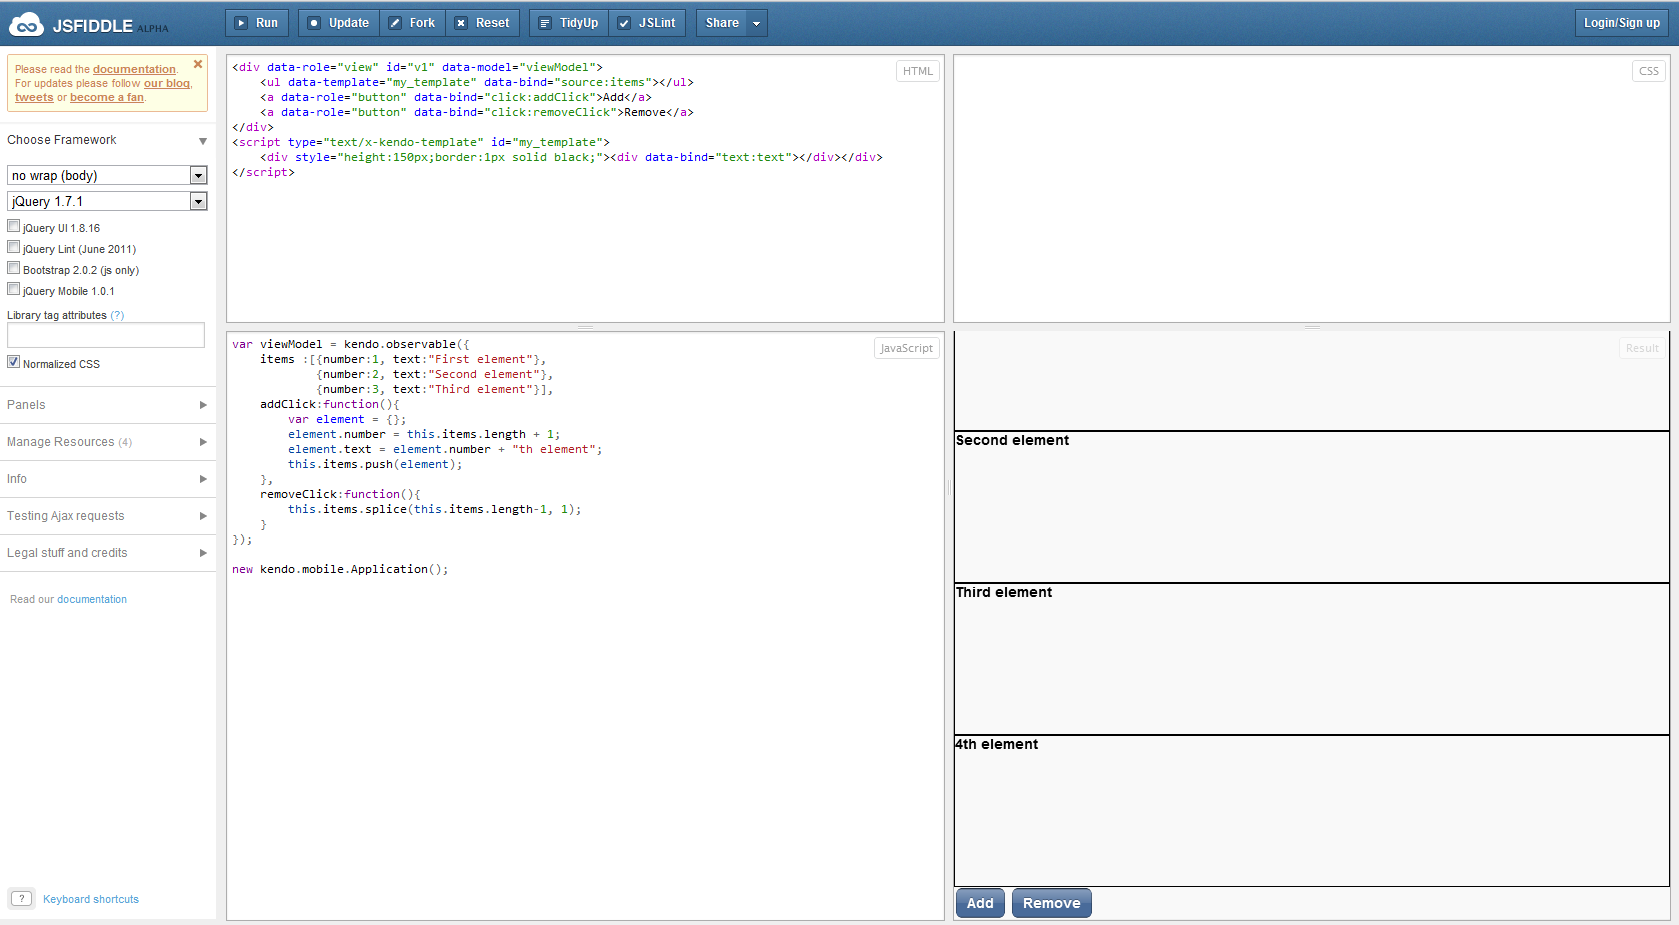This screenshot has width=1679, height=925.
Task: Expand the Manage Resources section
Action: tap(107, 442)
